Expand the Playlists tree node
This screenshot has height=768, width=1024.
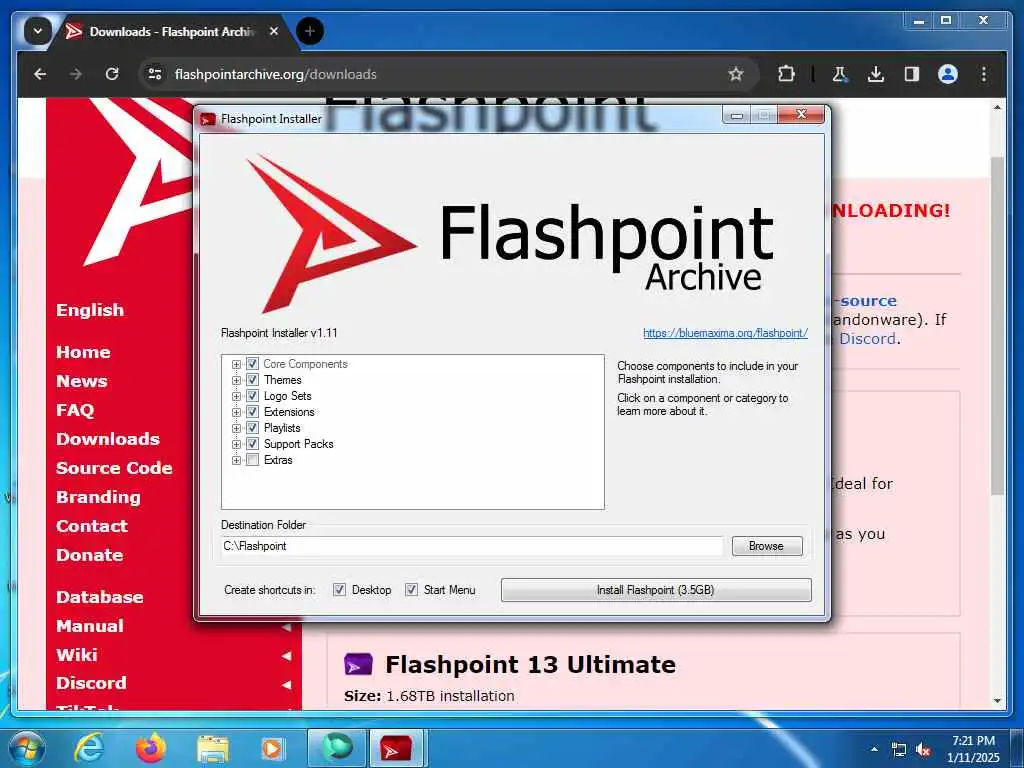pyautogui.click(x=236, y=428)
